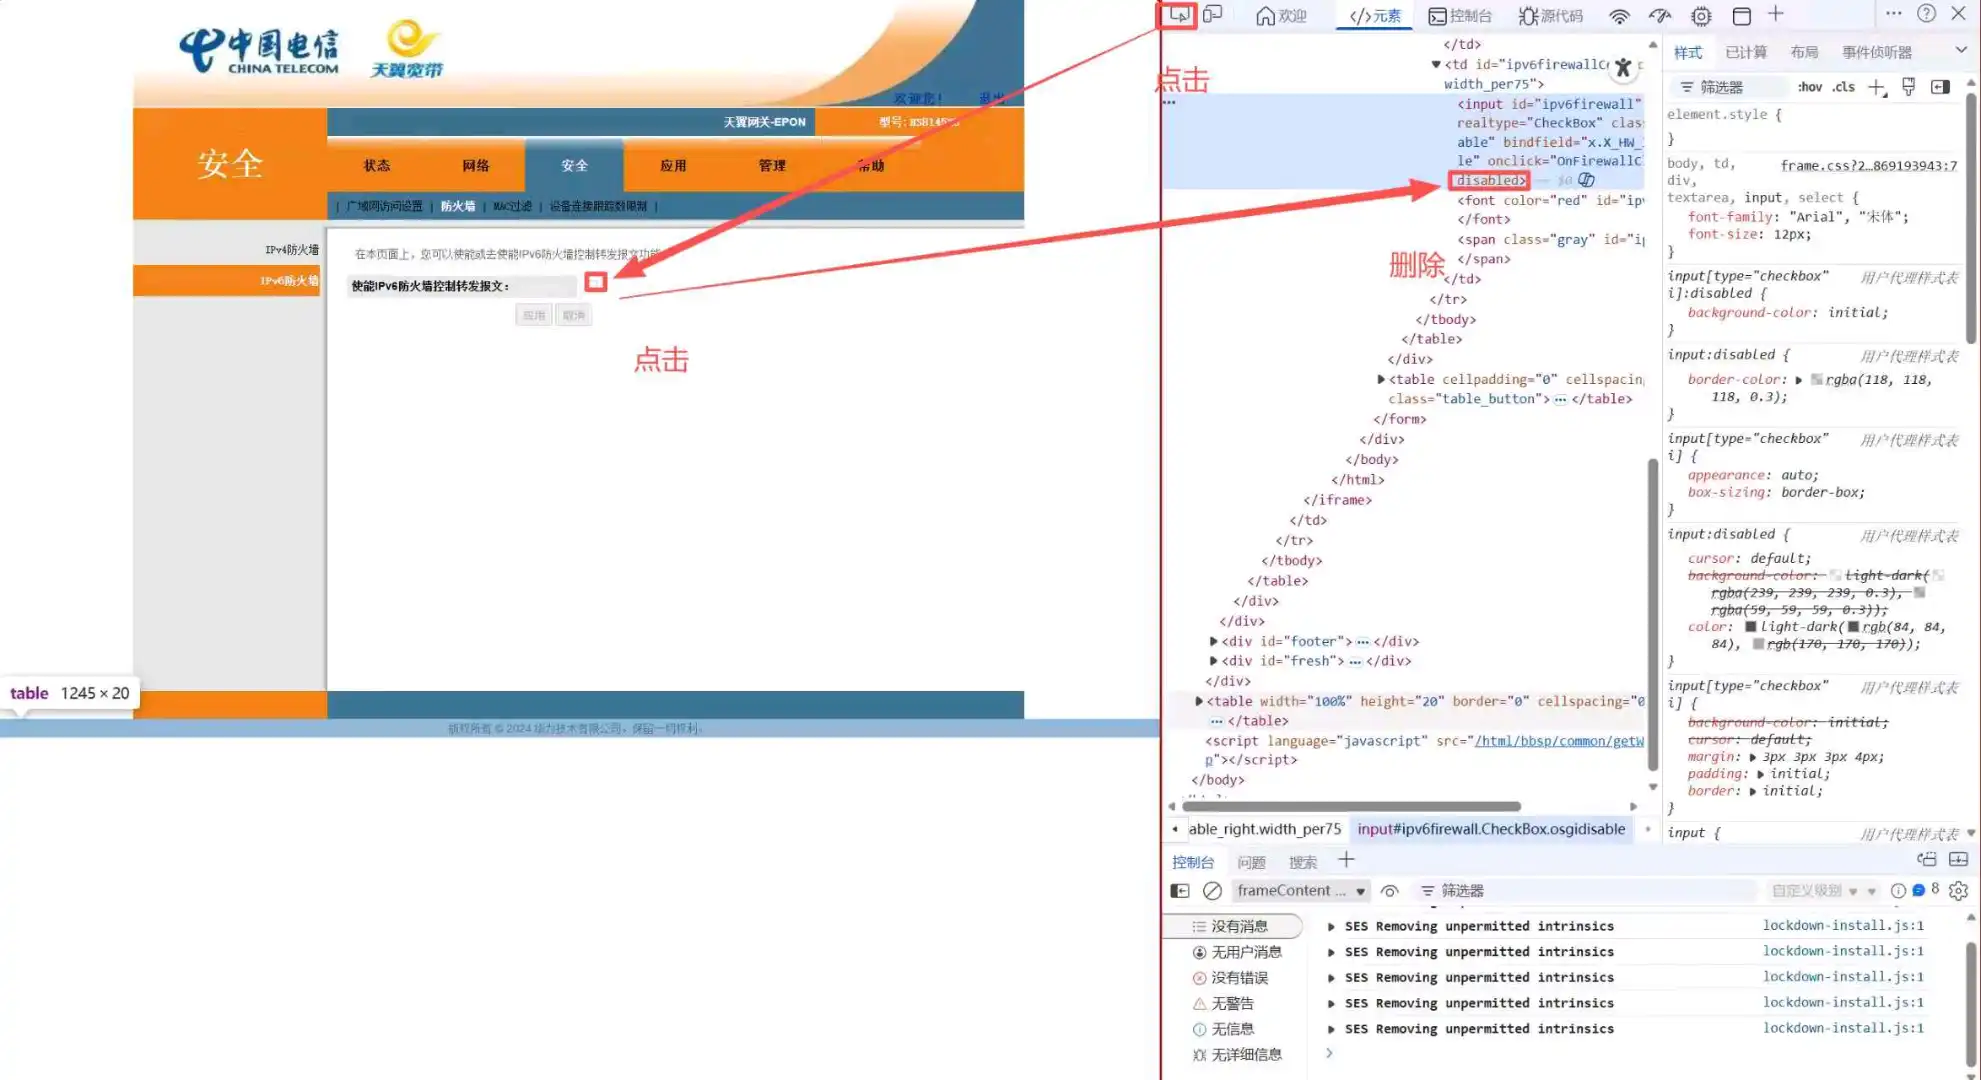This screenshot has height=1080, width=1981.
Task: Clear the console with the circle-slash icon
Action: pyautogui.click(x=1212, y=891)
